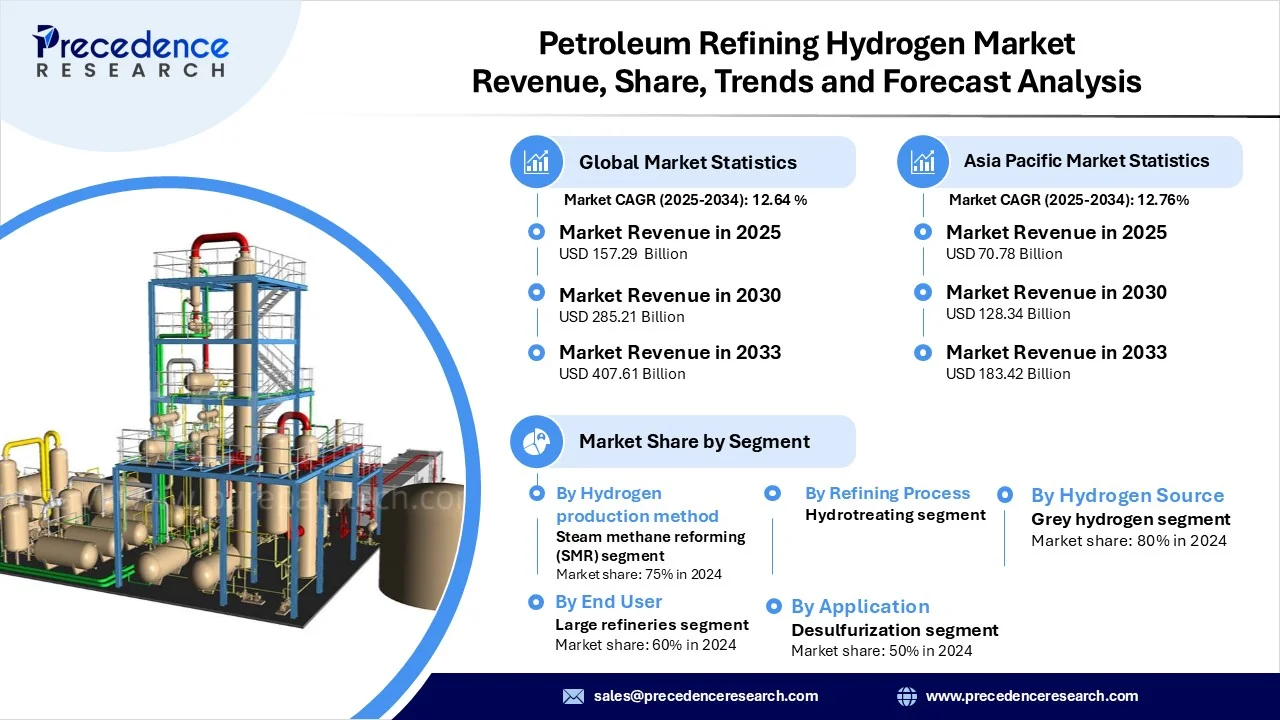1280x720 pixels.
Task: Click the Market Share by Segment pie icon
Action: click(x=537, y=441)
